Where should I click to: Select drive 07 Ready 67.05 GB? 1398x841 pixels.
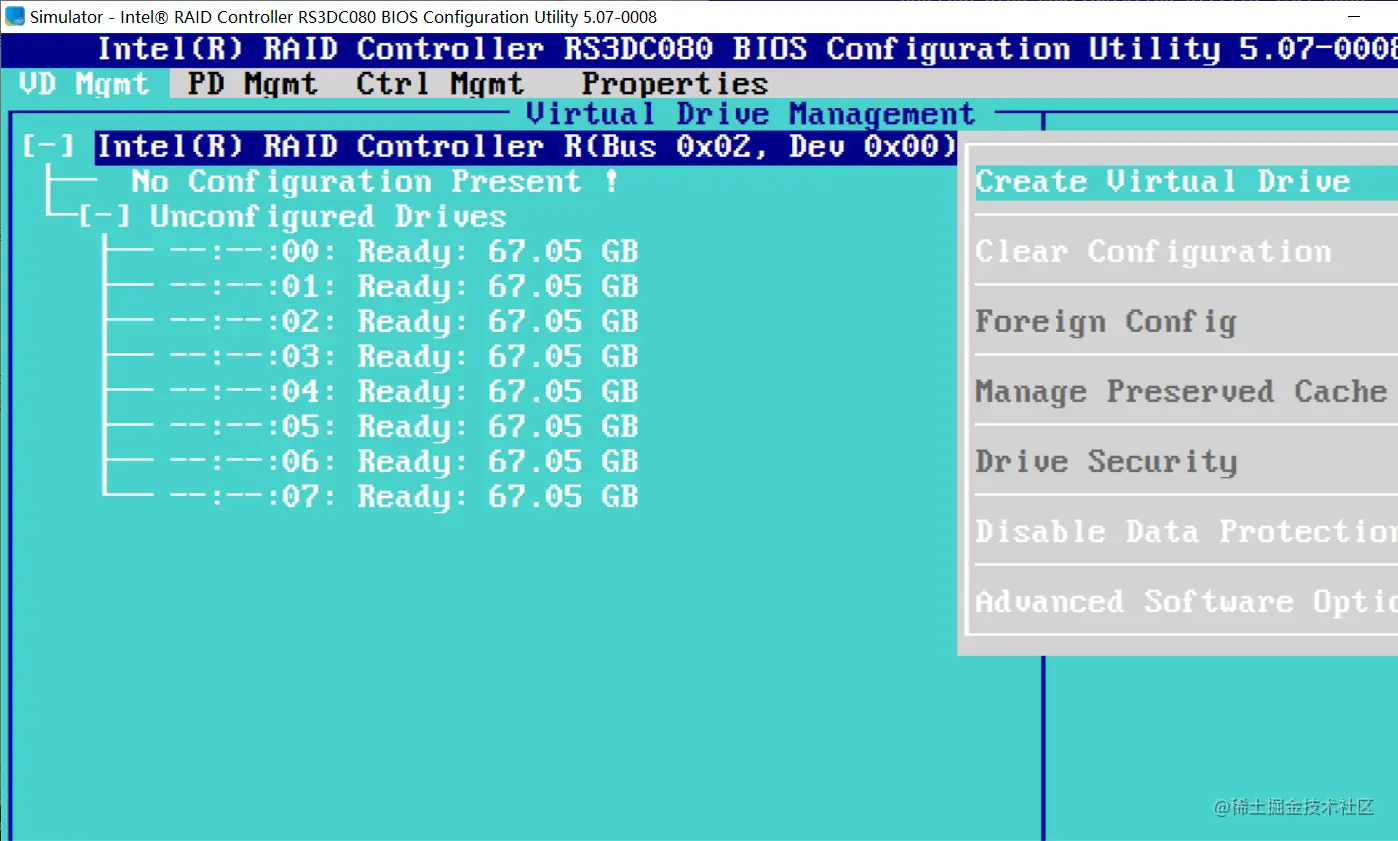(403, 497)
